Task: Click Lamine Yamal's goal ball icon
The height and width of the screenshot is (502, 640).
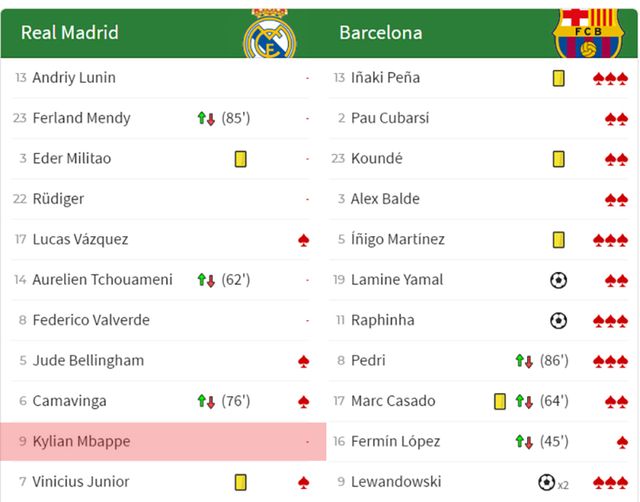Action: click(x=559, y=280)
